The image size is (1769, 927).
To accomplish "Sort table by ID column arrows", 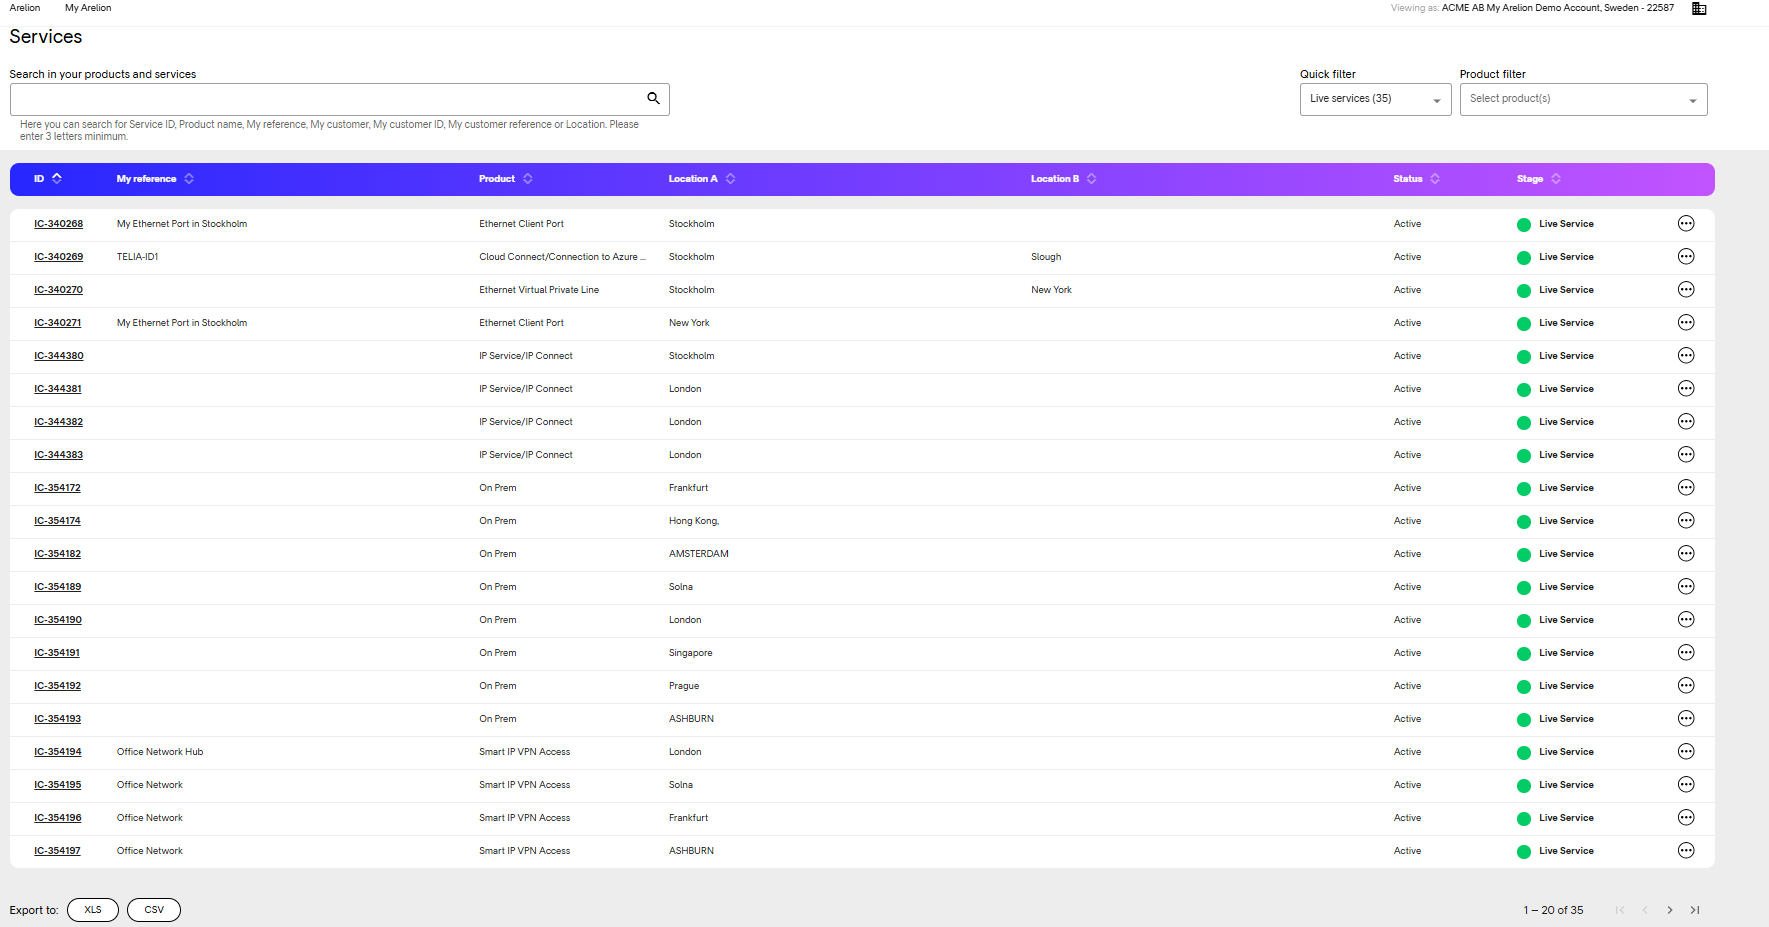I will pos(57,179).
